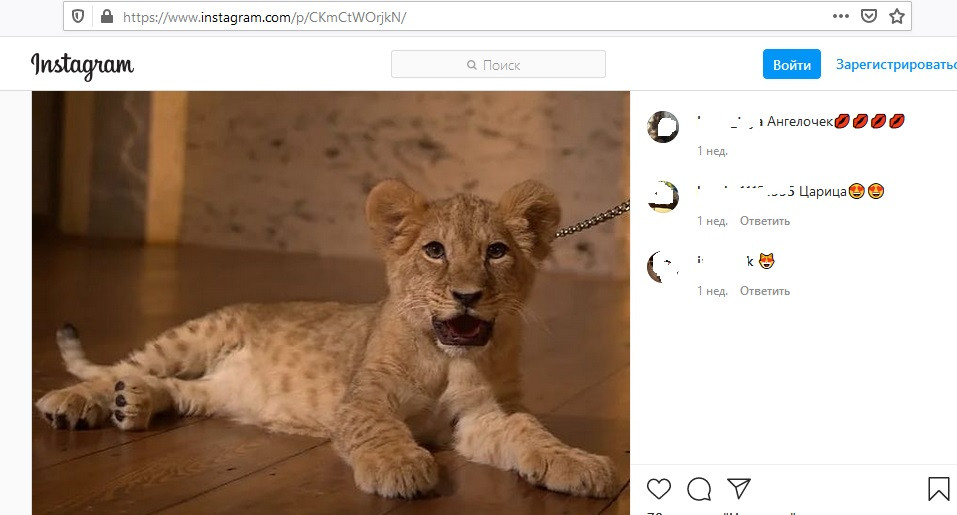Click Ответить under the Царица comment
The image size is (957, 515).
765,221
